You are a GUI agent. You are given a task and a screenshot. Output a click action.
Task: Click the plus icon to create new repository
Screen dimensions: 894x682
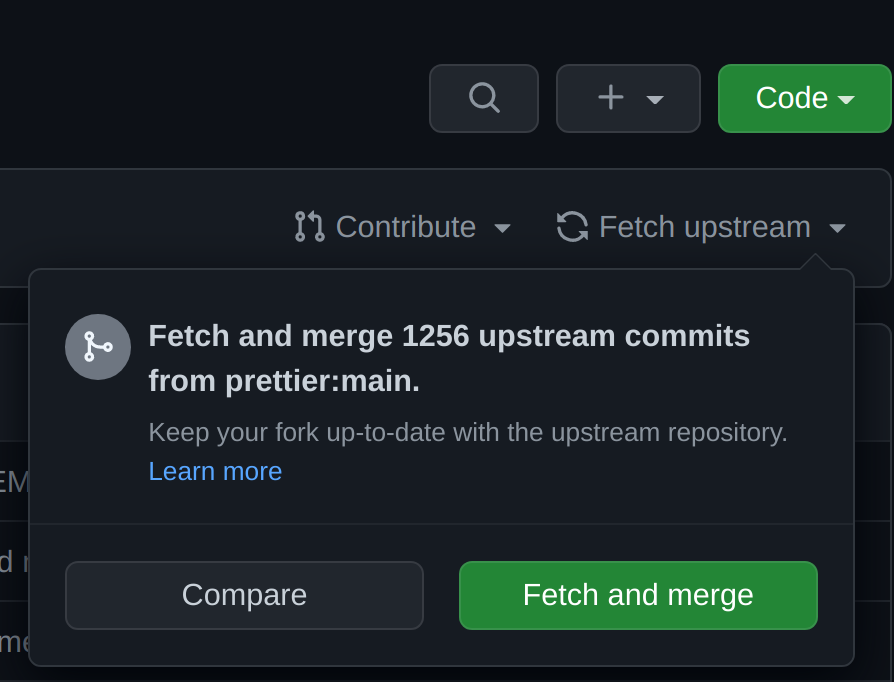[609, 97]
